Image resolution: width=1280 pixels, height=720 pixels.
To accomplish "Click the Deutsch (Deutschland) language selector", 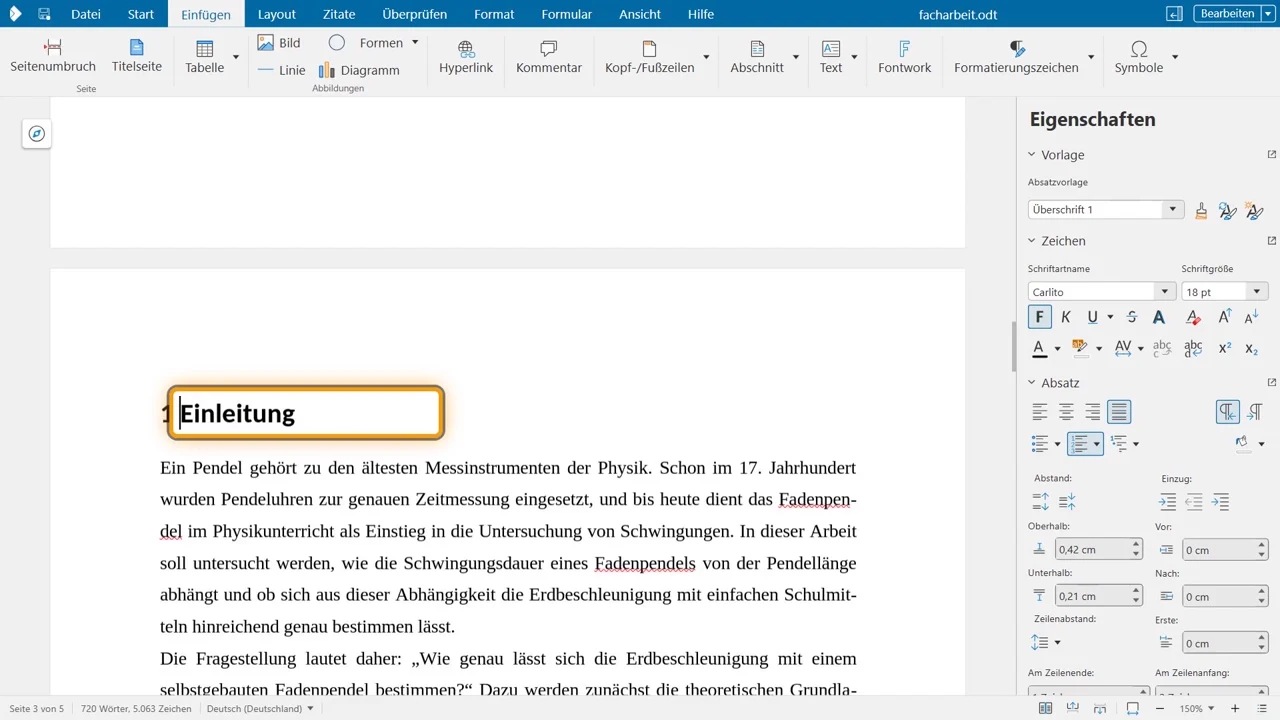I will tap(260, 709).
